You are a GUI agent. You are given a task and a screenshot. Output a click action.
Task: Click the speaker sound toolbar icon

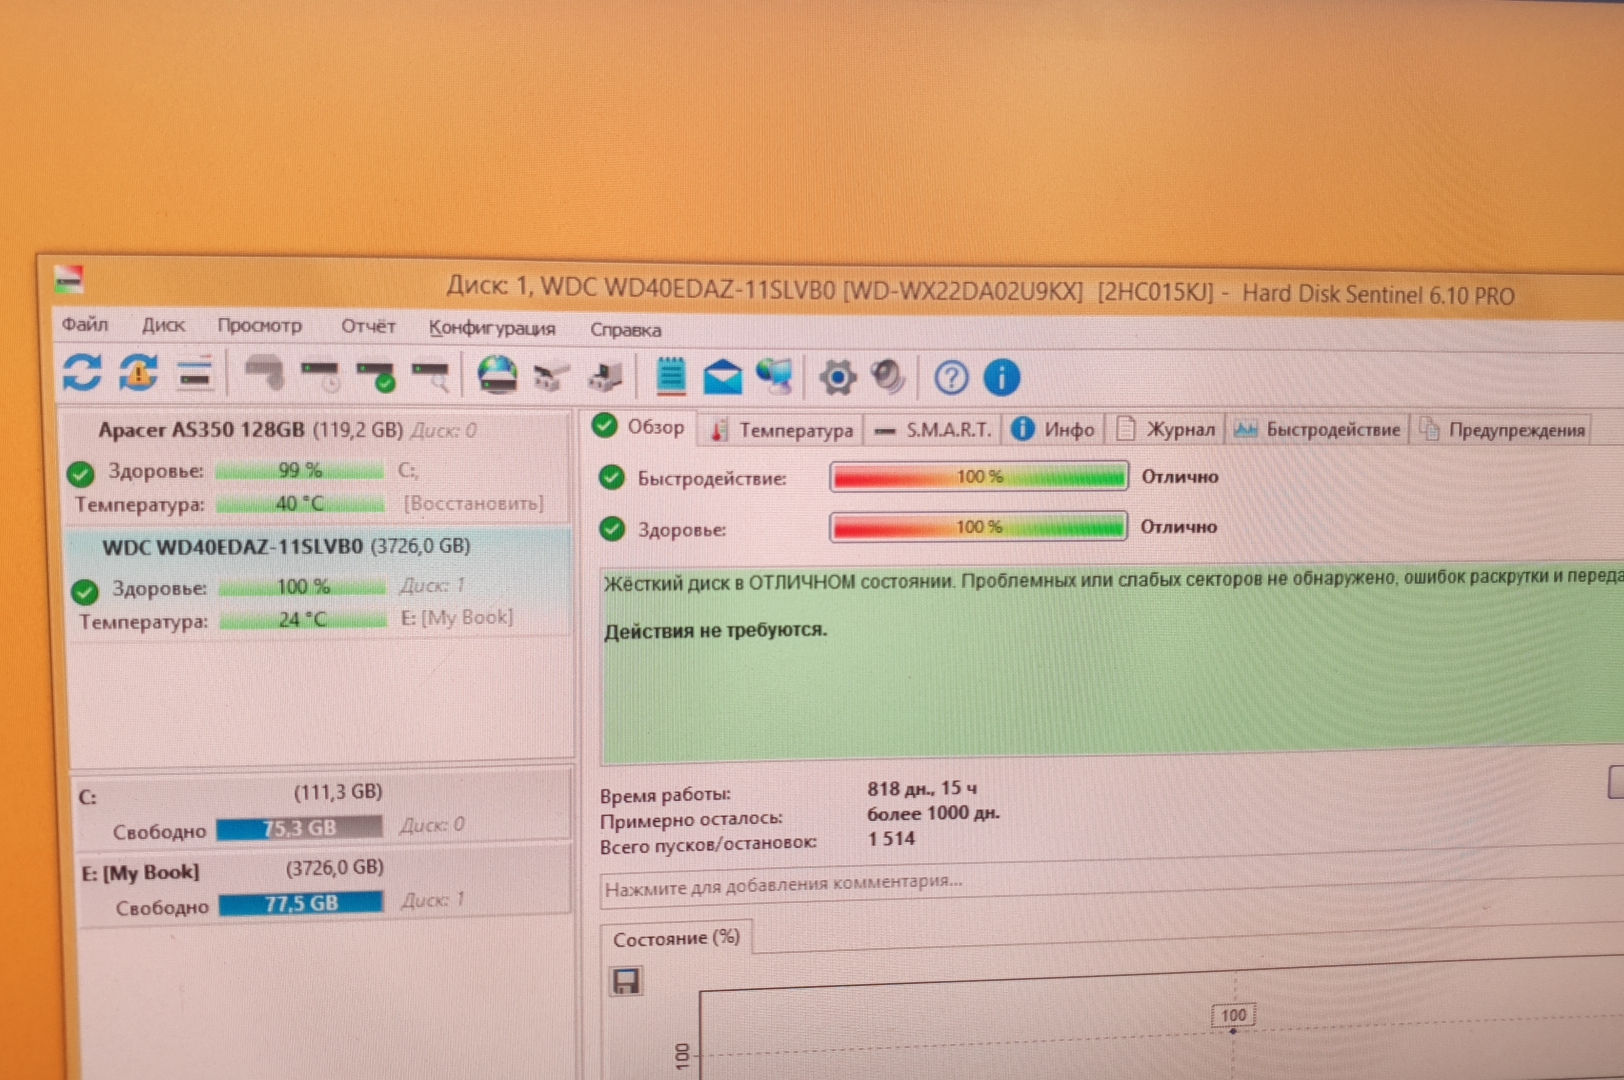[x=888, y=377]
